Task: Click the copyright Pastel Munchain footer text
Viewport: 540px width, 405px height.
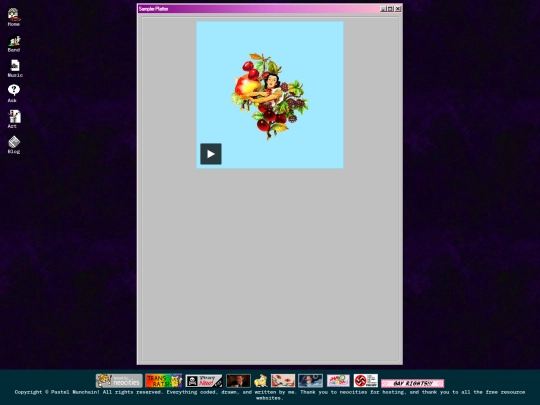Action: (x=270, y=395)
